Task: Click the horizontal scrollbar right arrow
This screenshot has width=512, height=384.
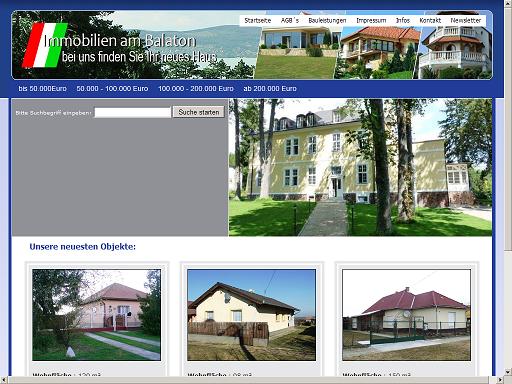Action: click(x=500, y=380)
